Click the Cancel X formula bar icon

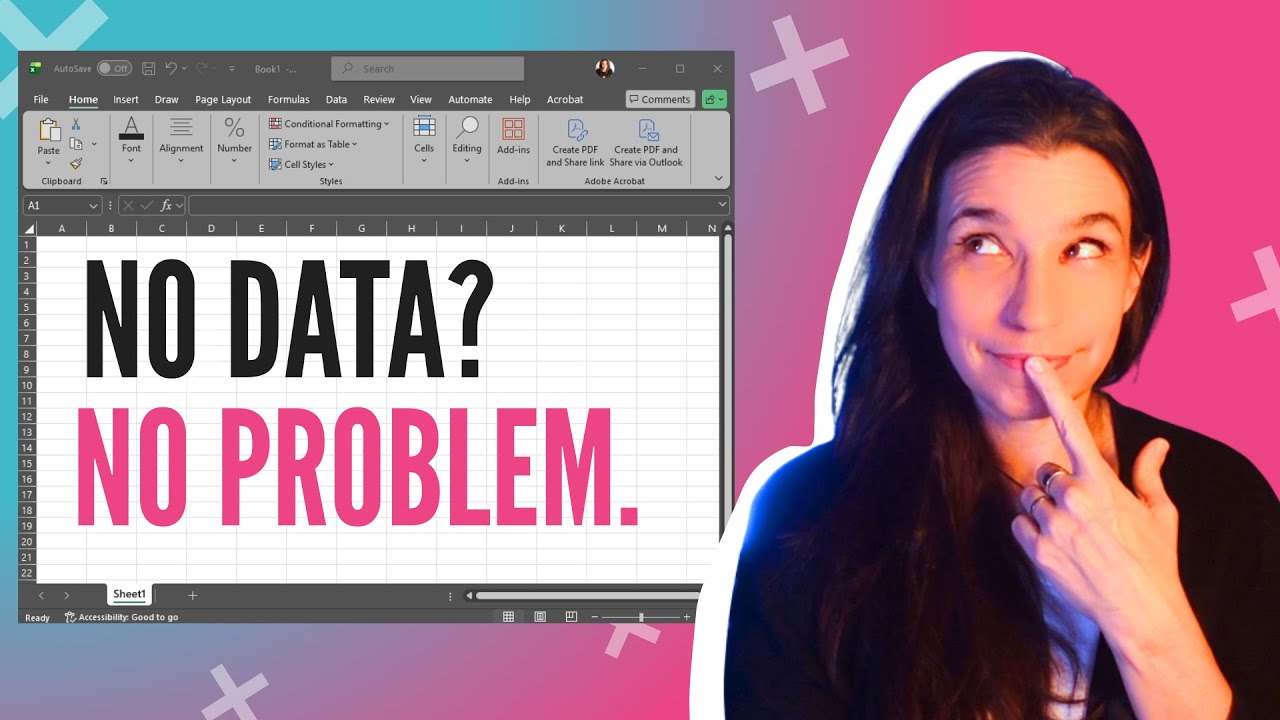pos(129,205)
